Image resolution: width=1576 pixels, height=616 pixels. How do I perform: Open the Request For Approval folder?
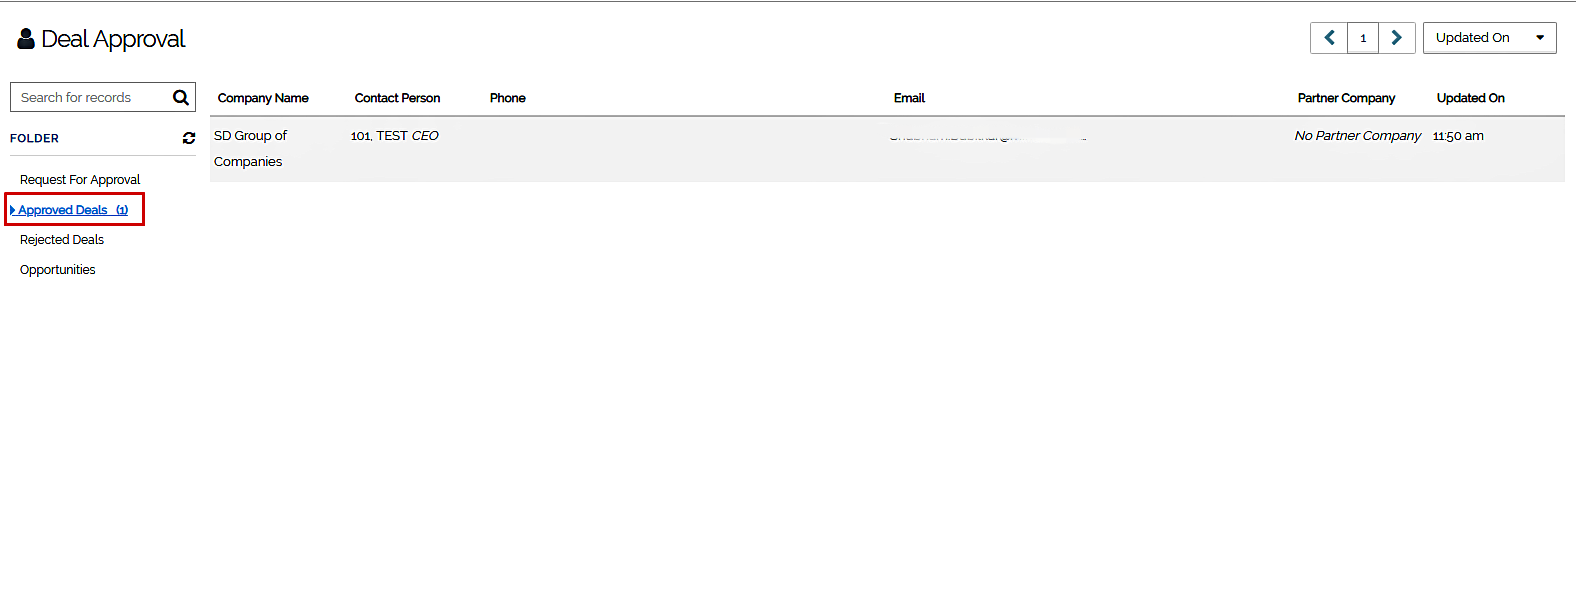tap(80, 180)
